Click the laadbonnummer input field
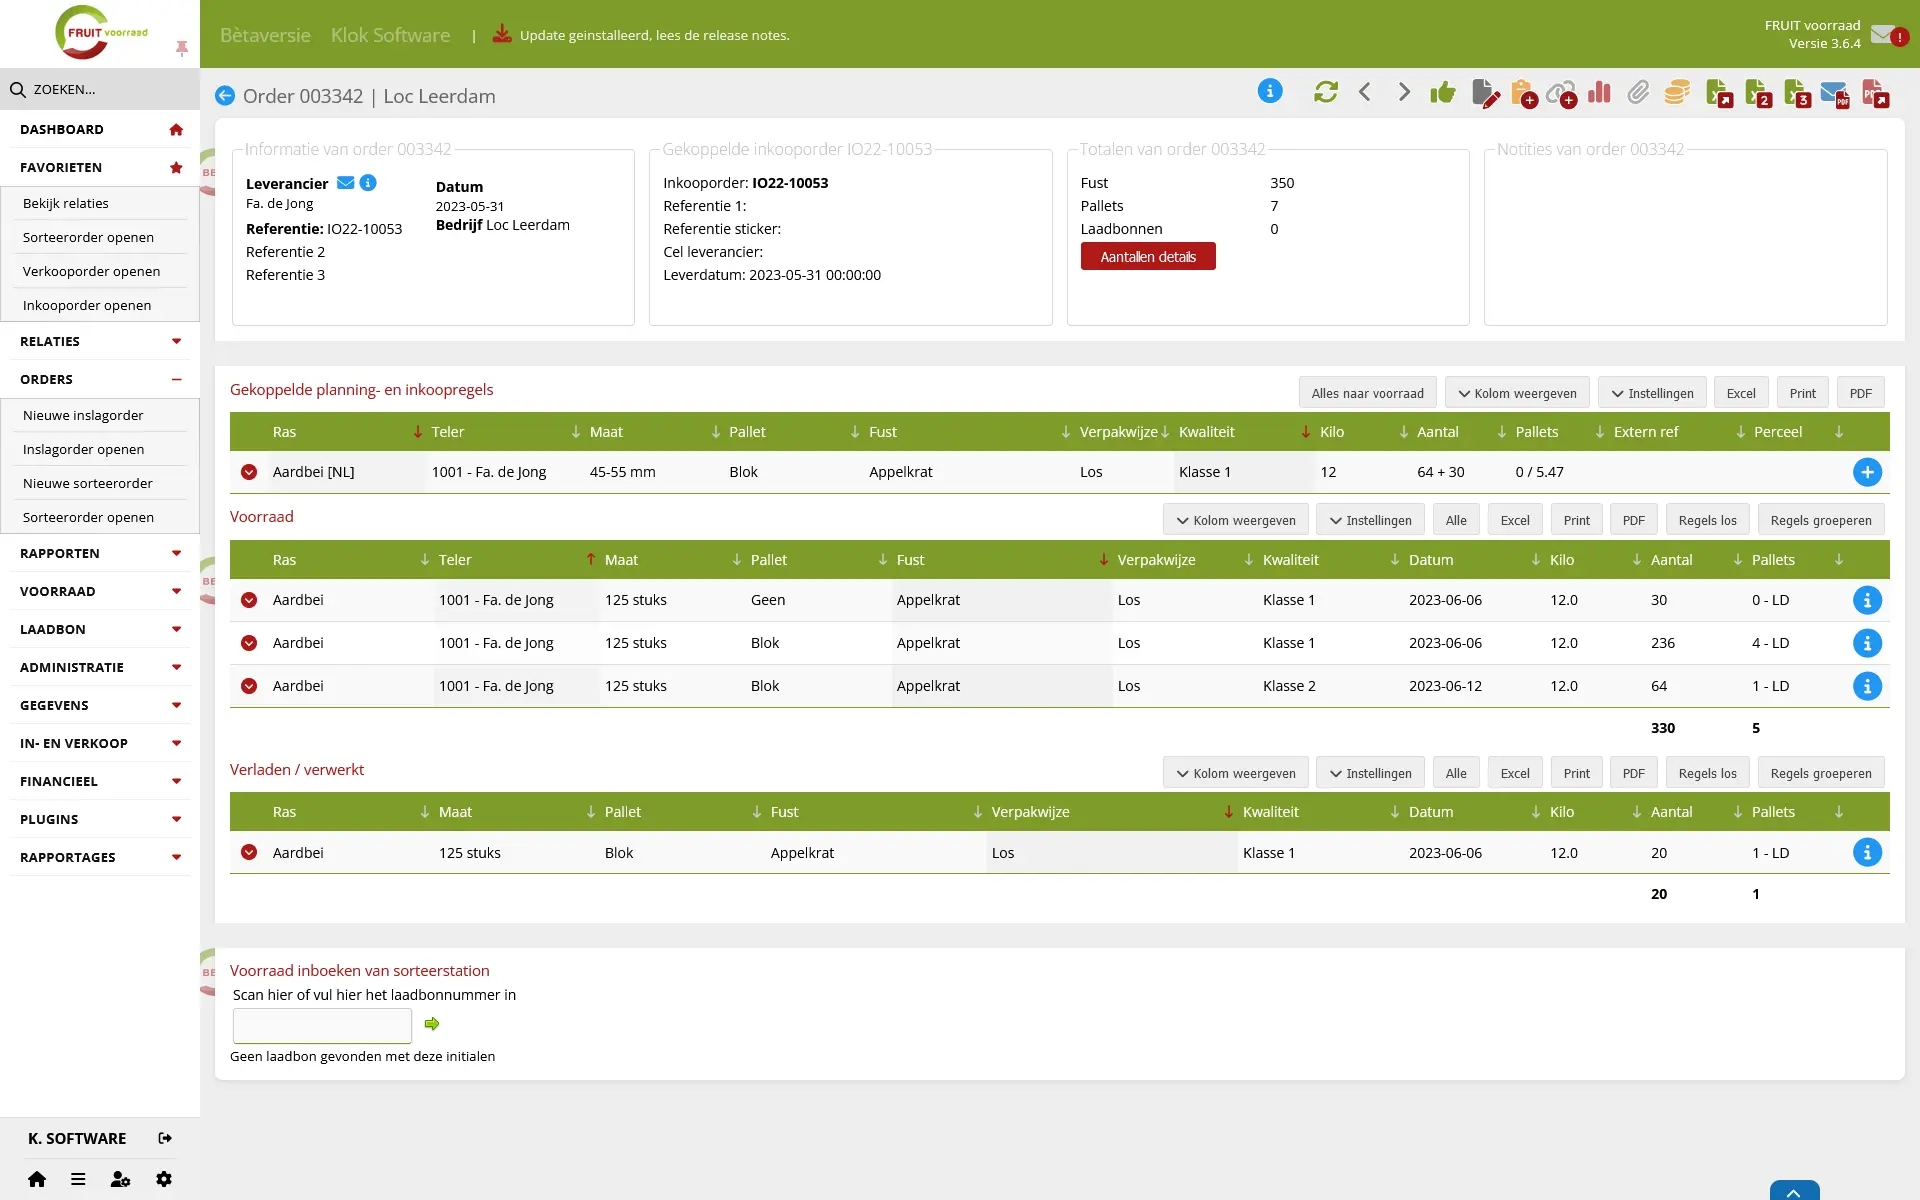 coord(322,1025)
